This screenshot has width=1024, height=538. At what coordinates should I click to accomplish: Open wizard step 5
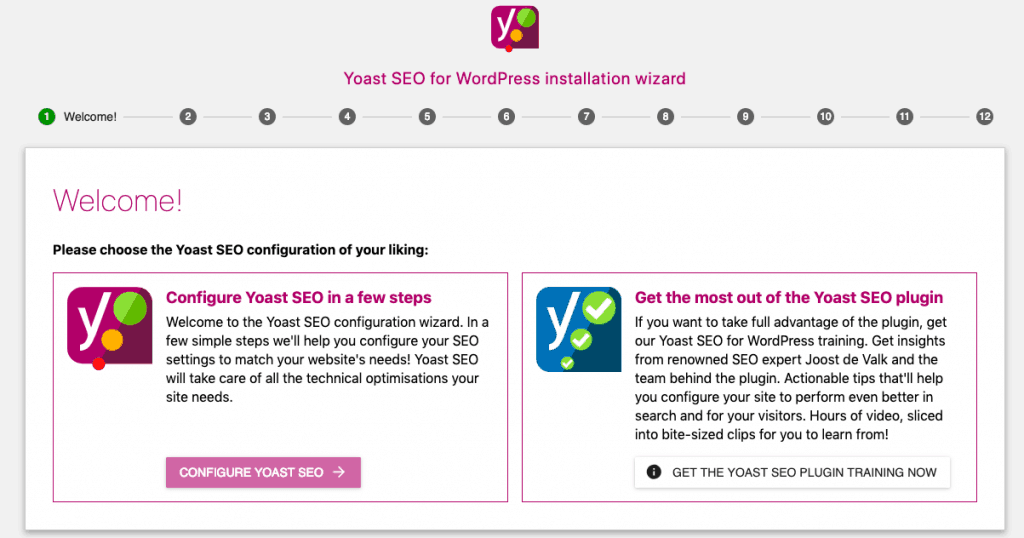(427, 117)
